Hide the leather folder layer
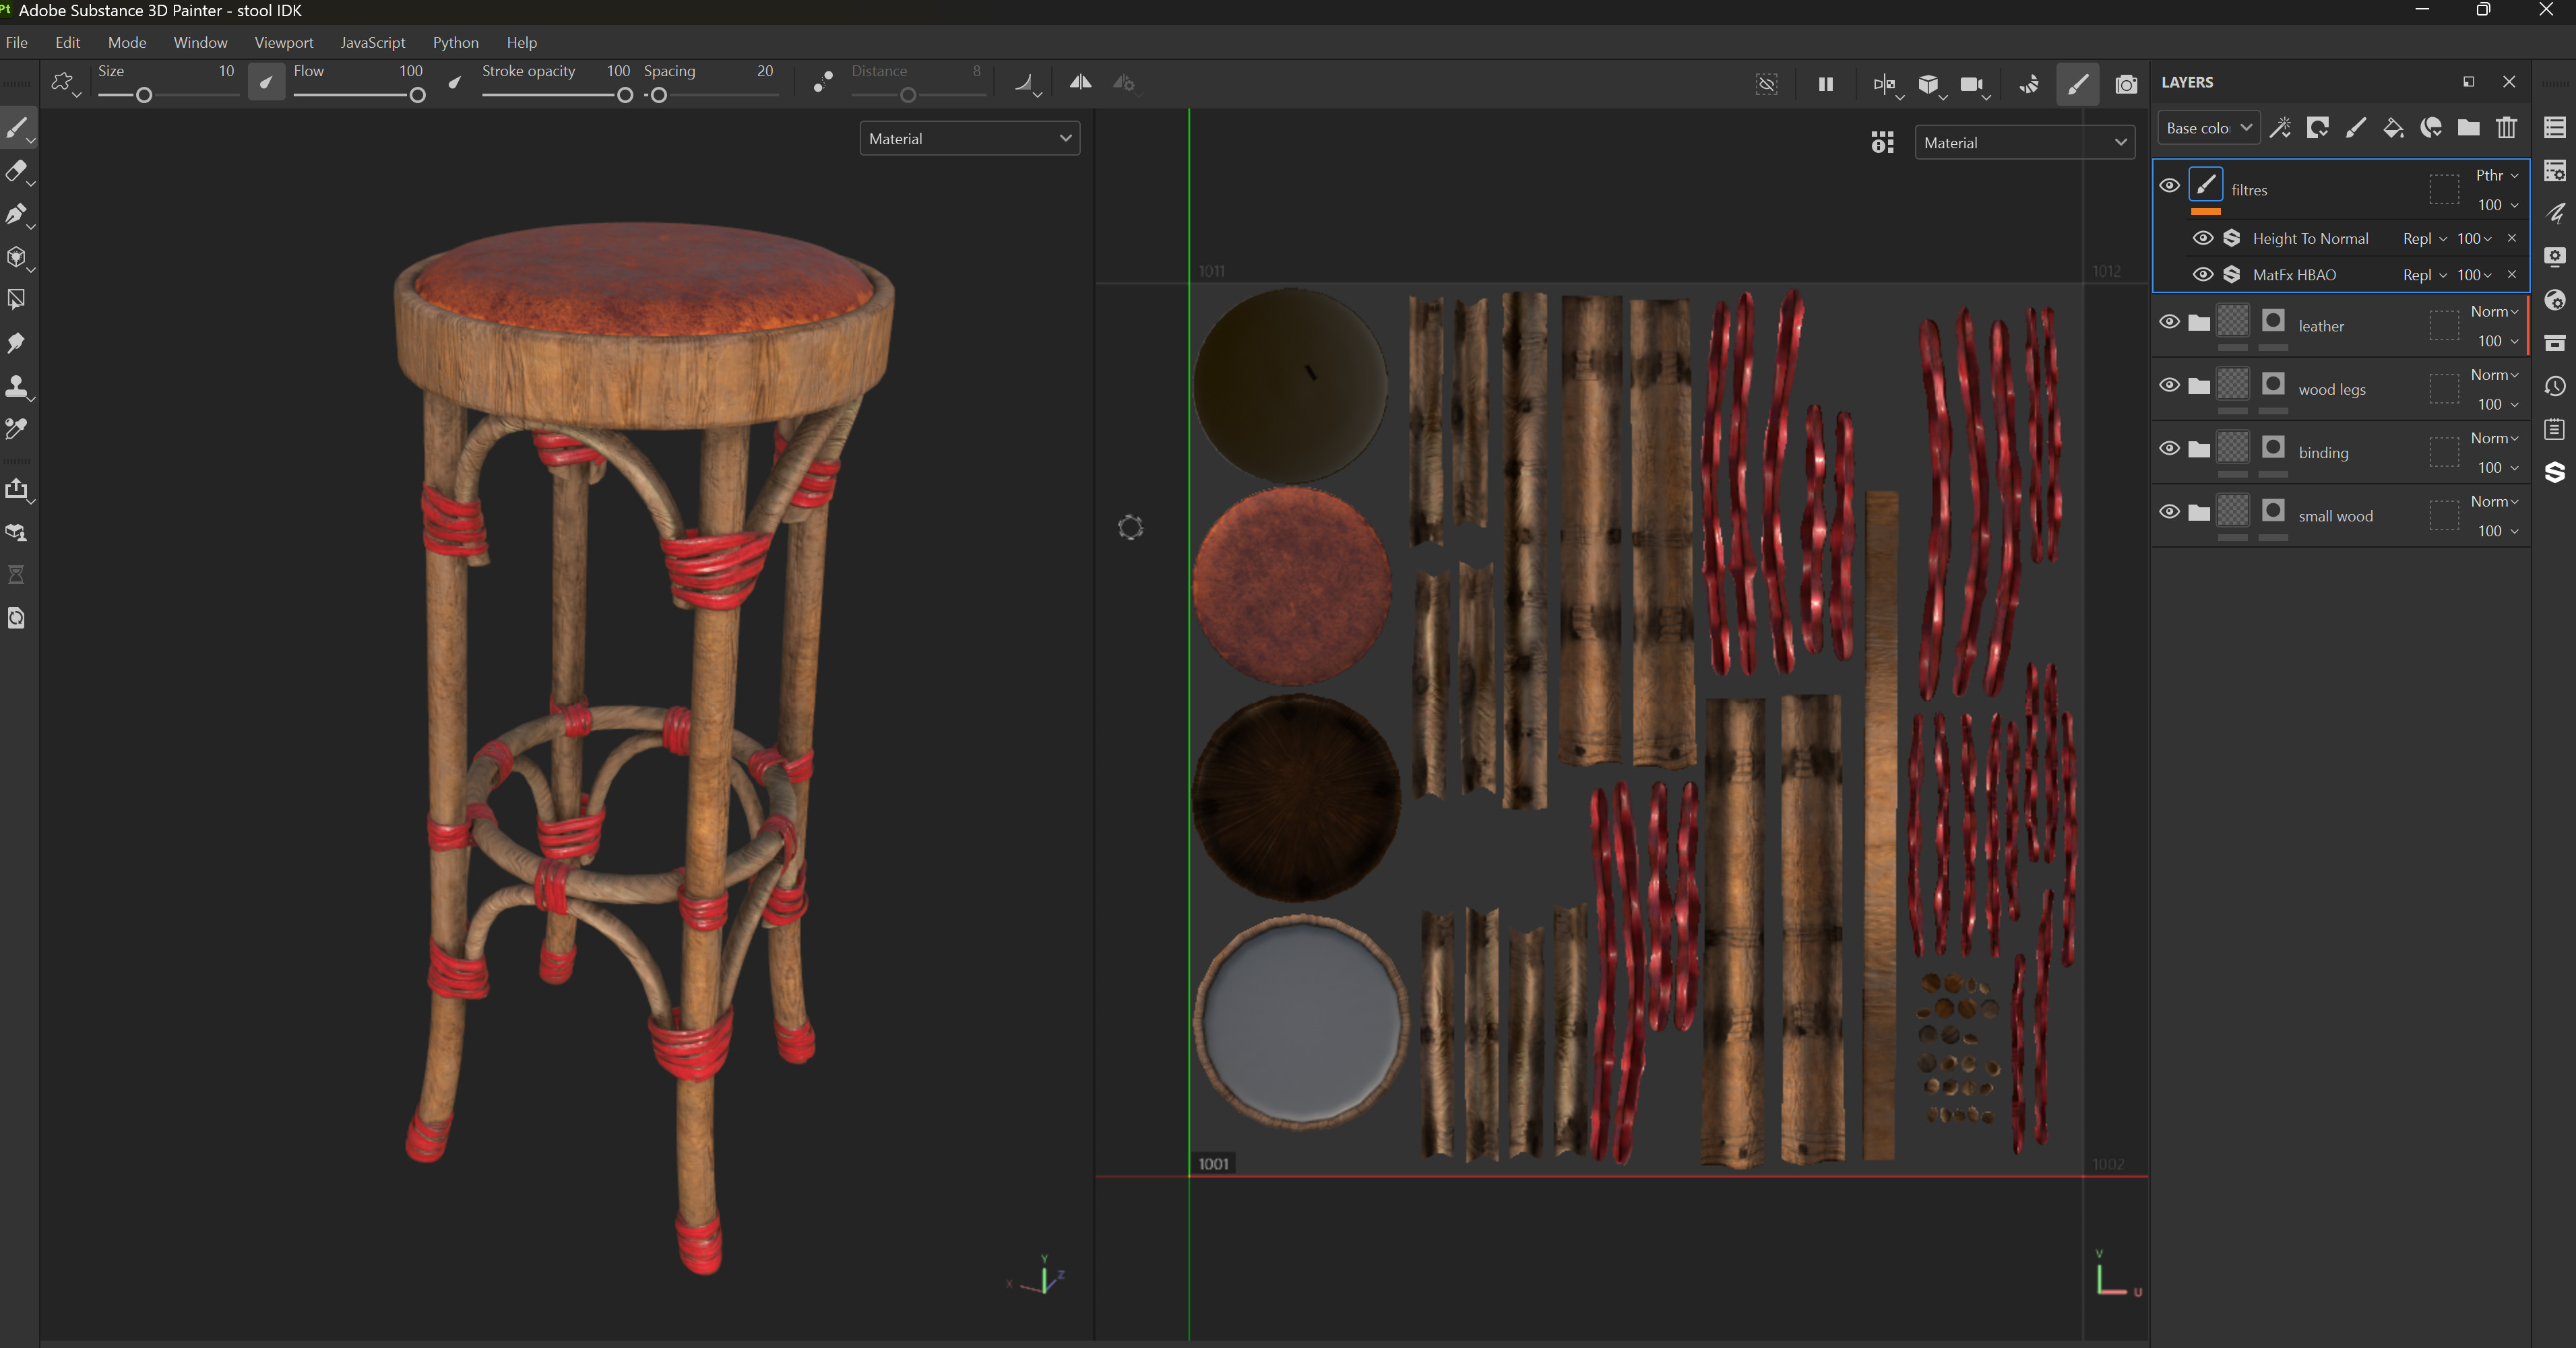The height and width of the screenshot is (1348, 2576). coord(2169,322)
